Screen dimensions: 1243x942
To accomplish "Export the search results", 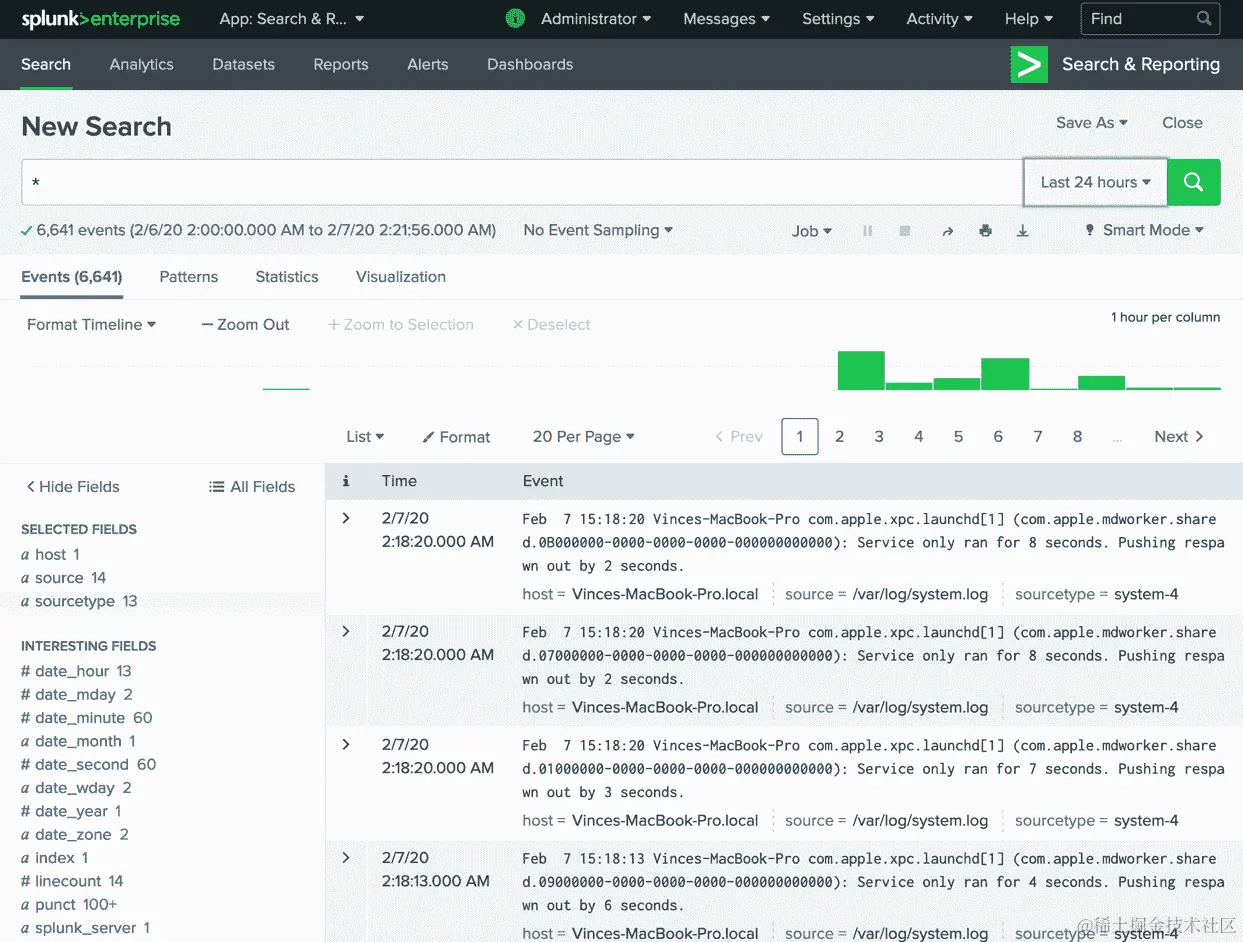I will (1023, 230).
